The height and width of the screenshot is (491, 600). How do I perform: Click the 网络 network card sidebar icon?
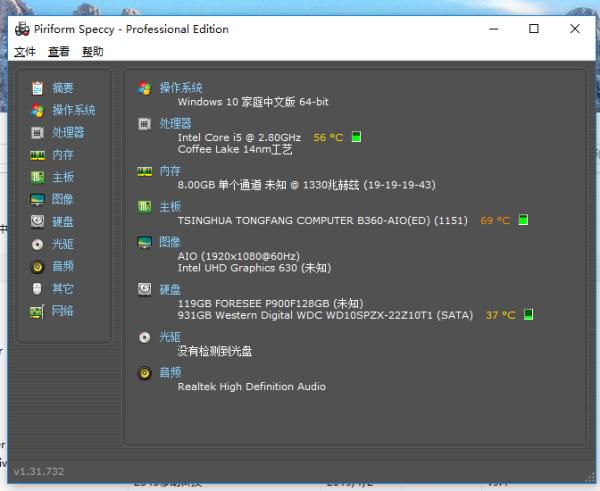coord(38,311)
